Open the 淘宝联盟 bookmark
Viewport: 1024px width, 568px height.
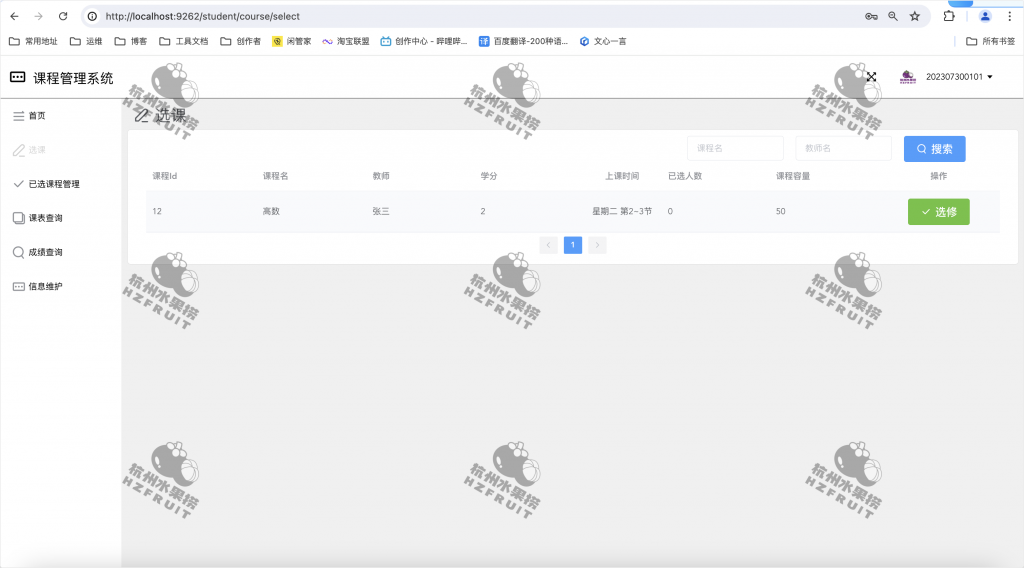point(346,41)
